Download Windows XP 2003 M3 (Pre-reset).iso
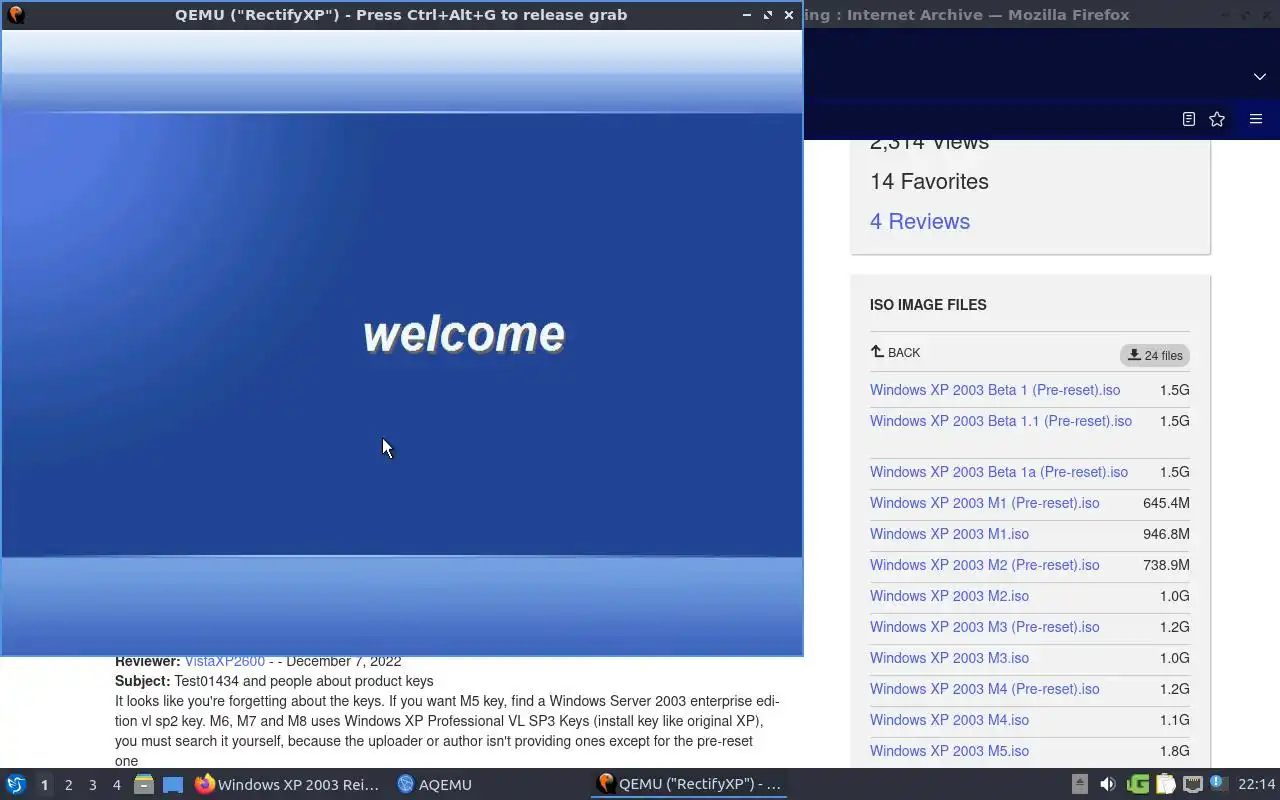This screenshot has height=800, width=1280. 984,627
